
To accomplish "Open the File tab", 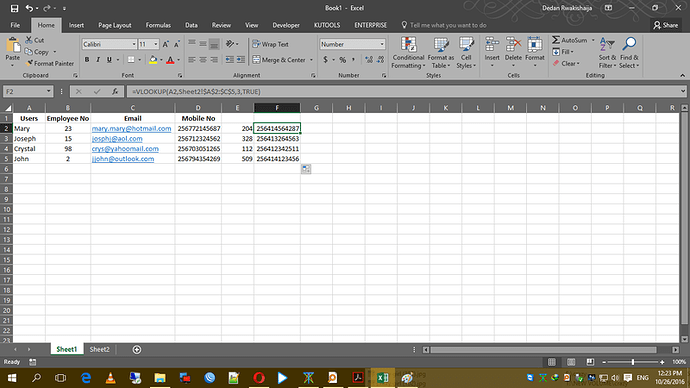I will pyautogui.click(x=15, y=25).
